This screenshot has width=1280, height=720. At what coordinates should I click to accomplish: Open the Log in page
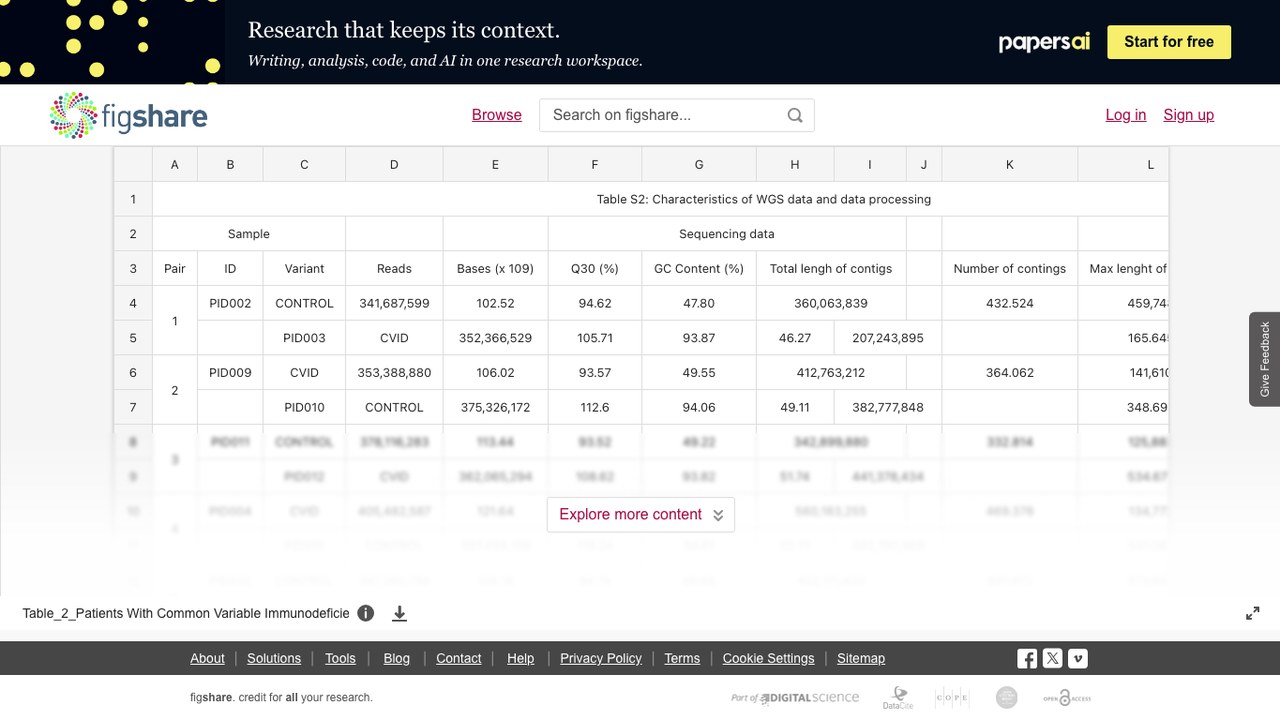pyautogui.click(x=1126, y=115)
